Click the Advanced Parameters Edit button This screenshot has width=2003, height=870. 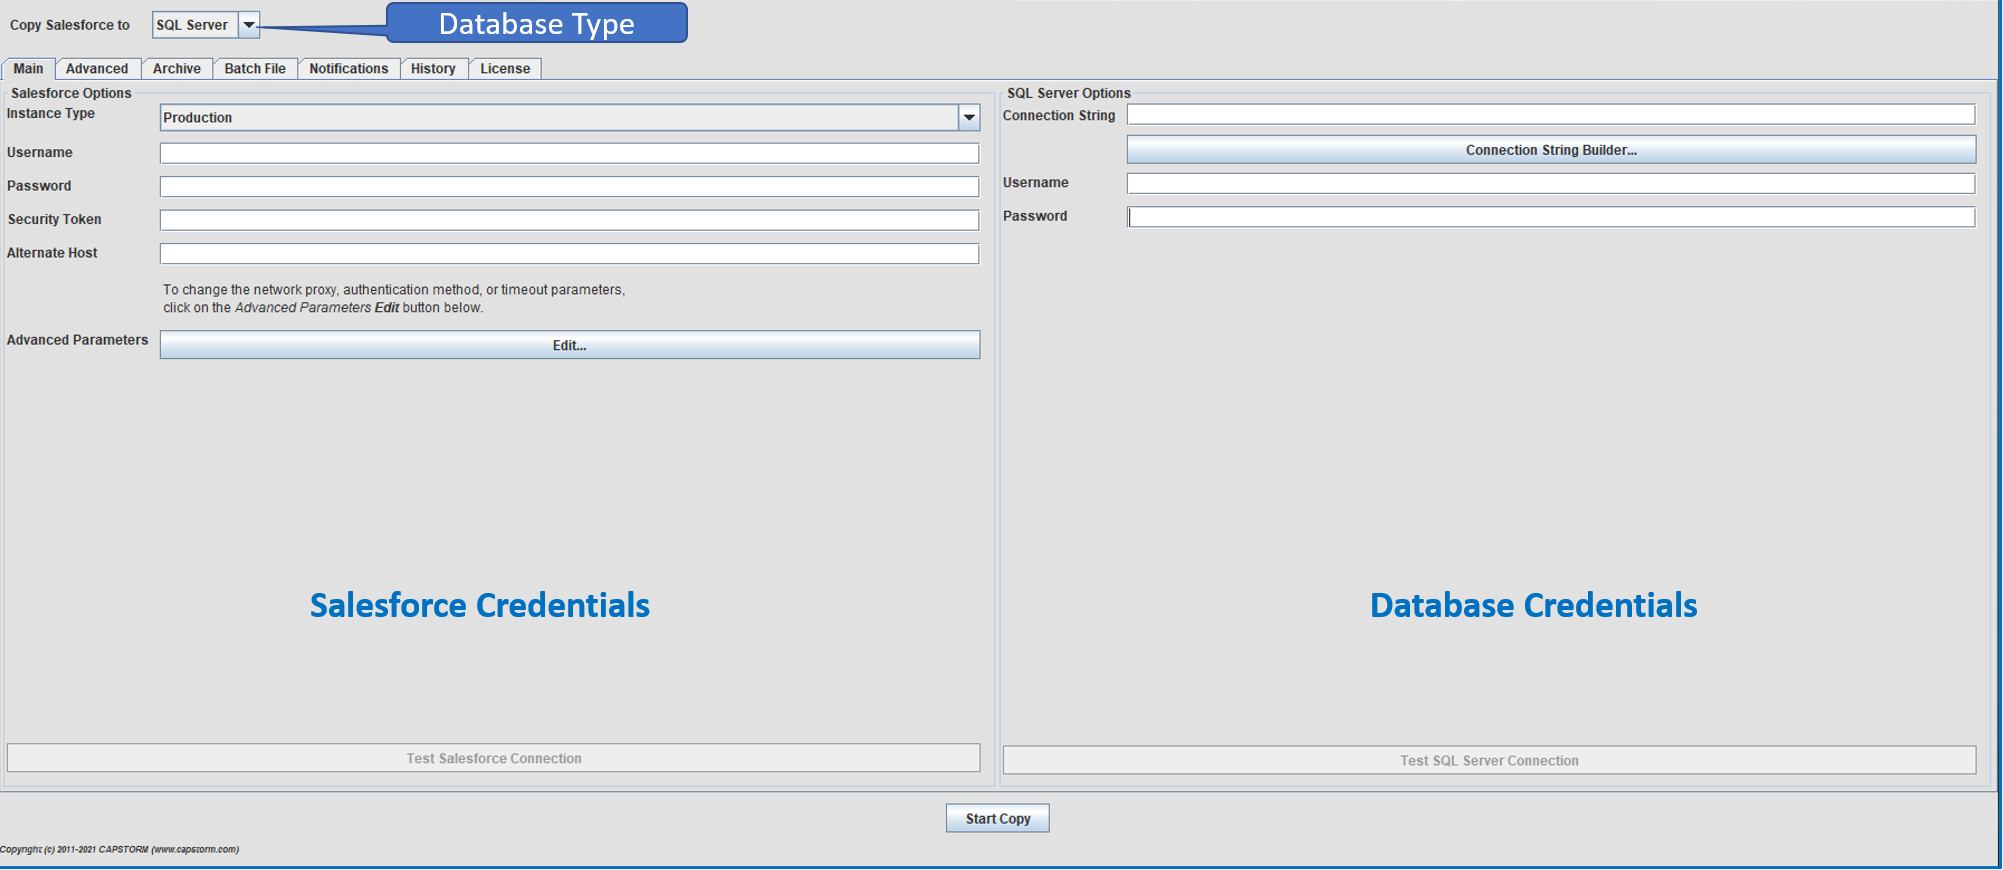[x=570, y=345]
